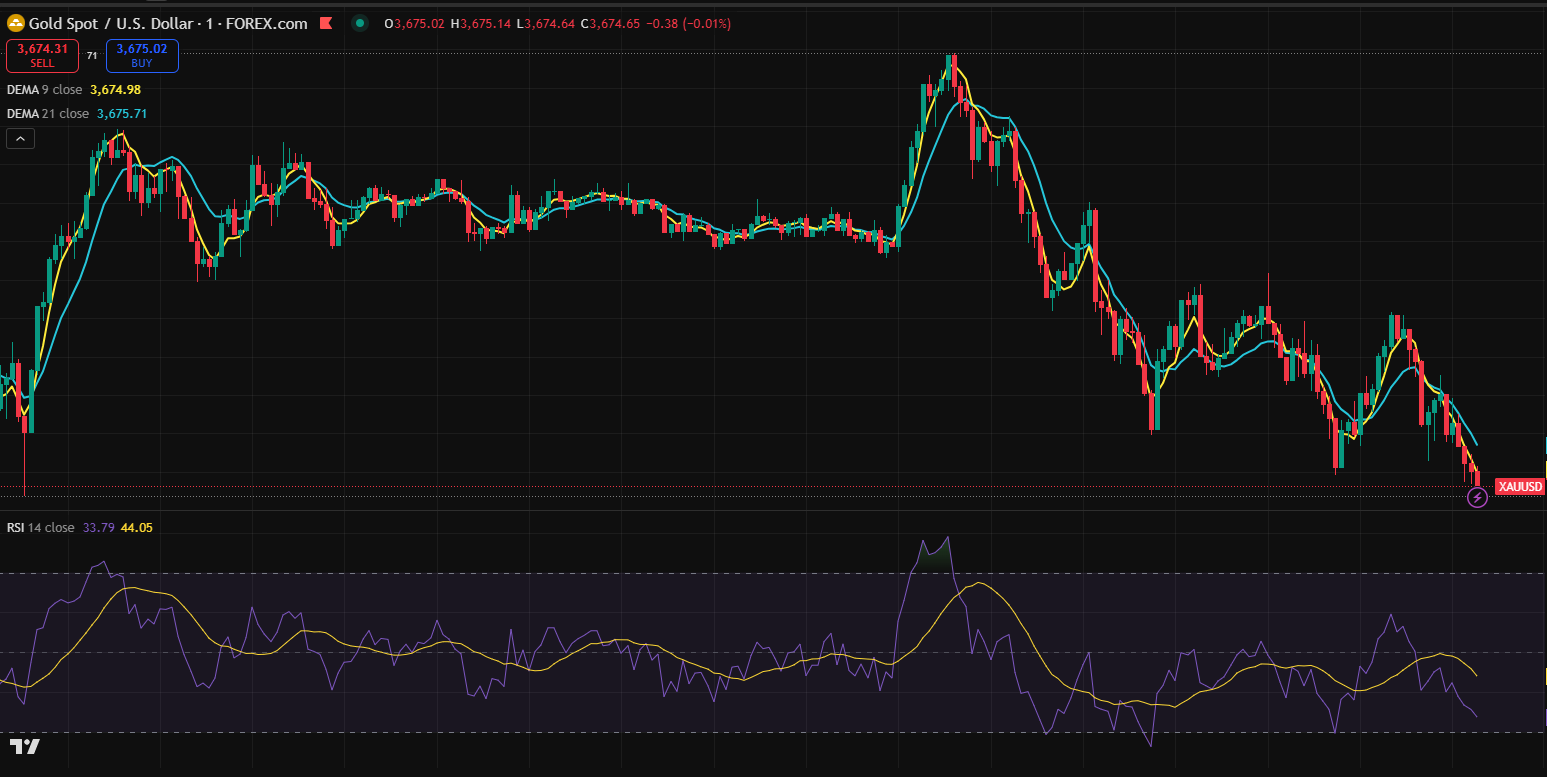Click the red flag icon beside FOREX.com

click(326, 23)
